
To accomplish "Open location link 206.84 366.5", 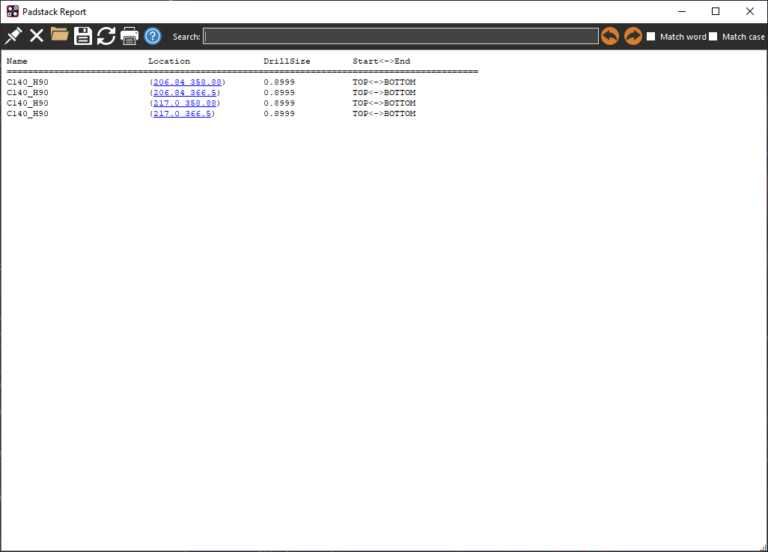I will (x=184, y=92).
